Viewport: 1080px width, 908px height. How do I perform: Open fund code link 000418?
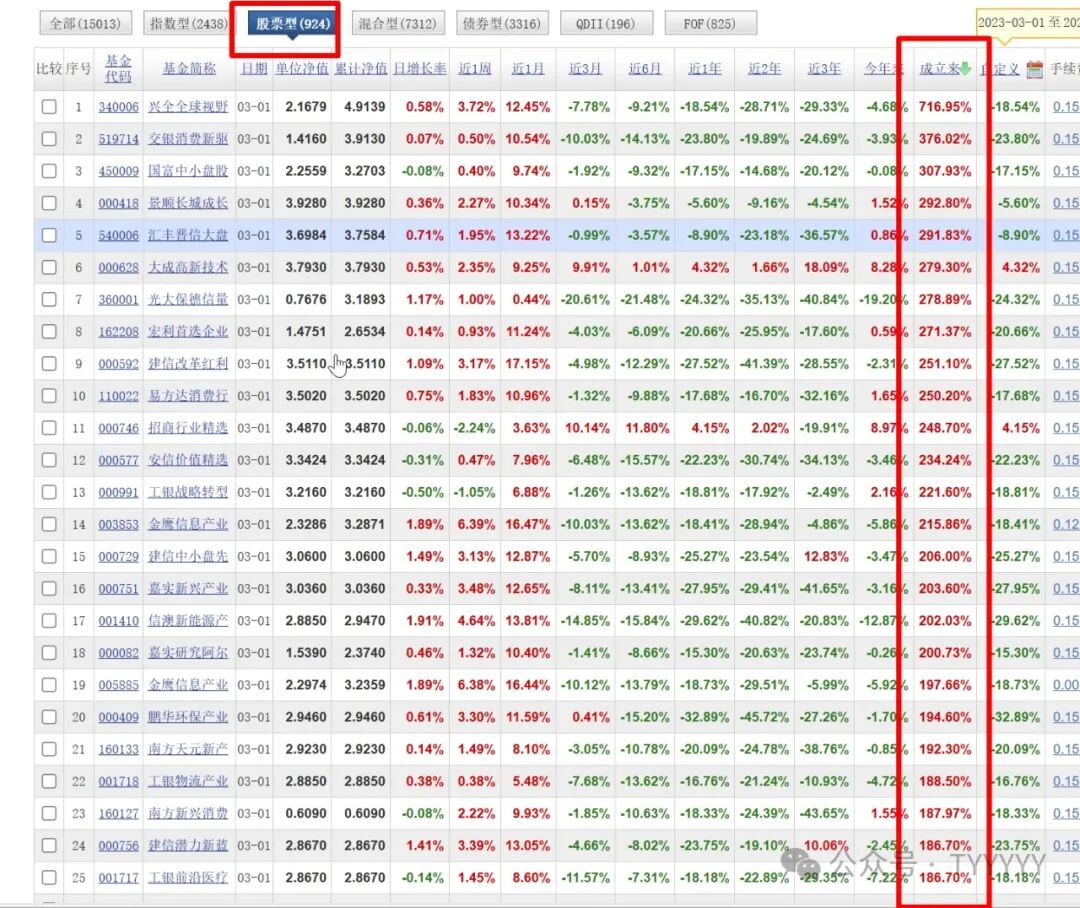[x=118, y=203]
